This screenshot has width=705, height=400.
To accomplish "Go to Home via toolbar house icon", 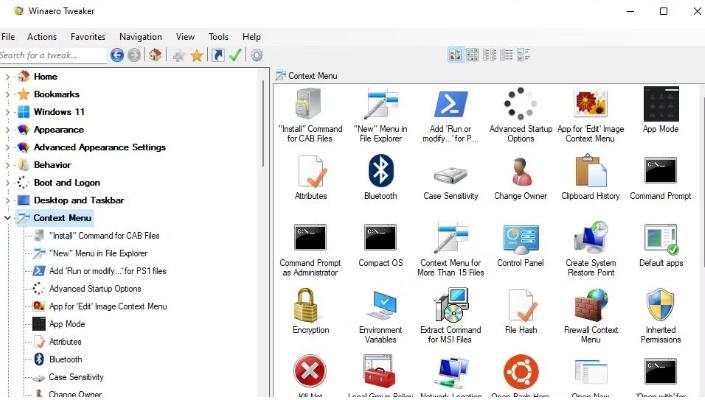I will (155, 55).
